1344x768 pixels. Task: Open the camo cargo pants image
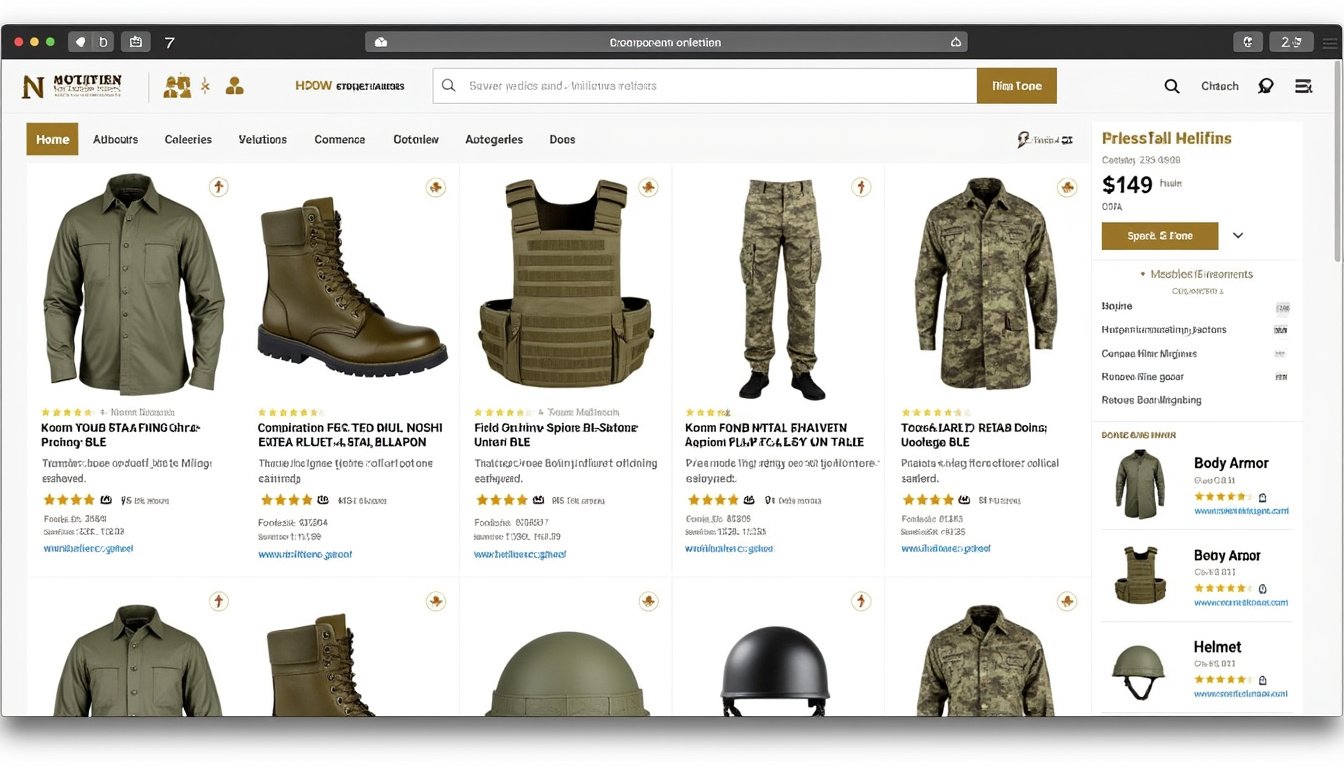(781, 289)
